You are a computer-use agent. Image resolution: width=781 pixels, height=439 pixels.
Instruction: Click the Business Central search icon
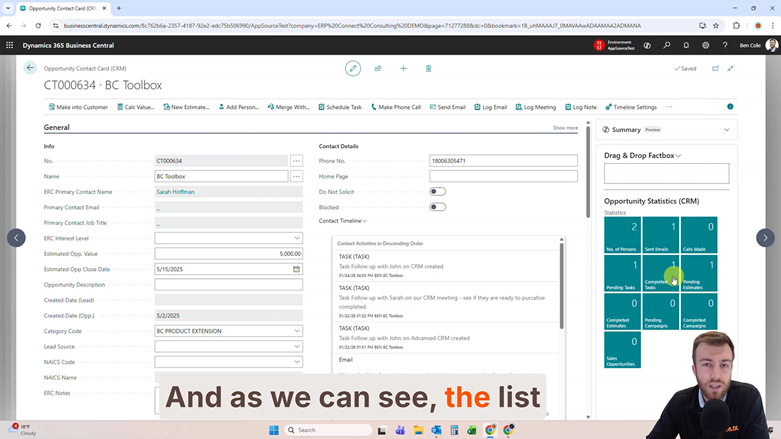click(666, 45)
